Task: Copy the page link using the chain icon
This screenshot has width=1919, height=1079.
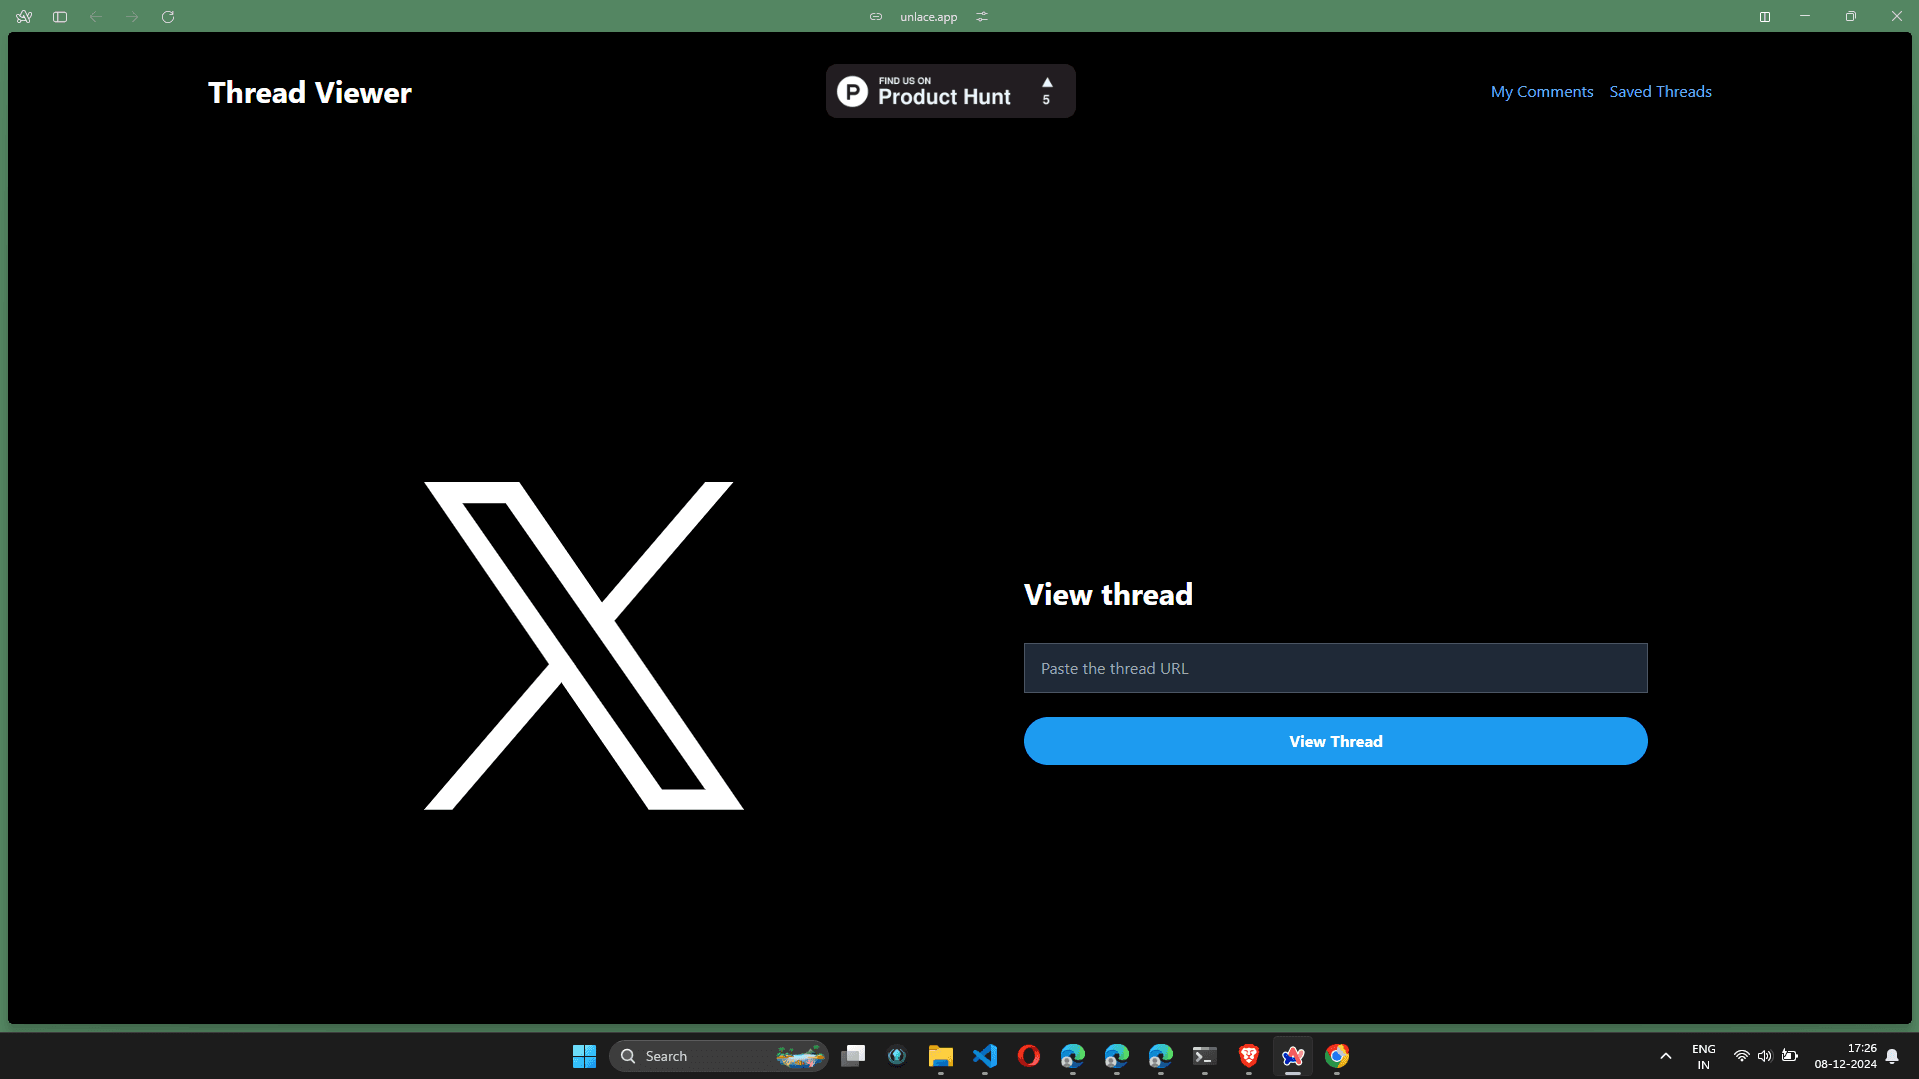Action: [876, 17]
